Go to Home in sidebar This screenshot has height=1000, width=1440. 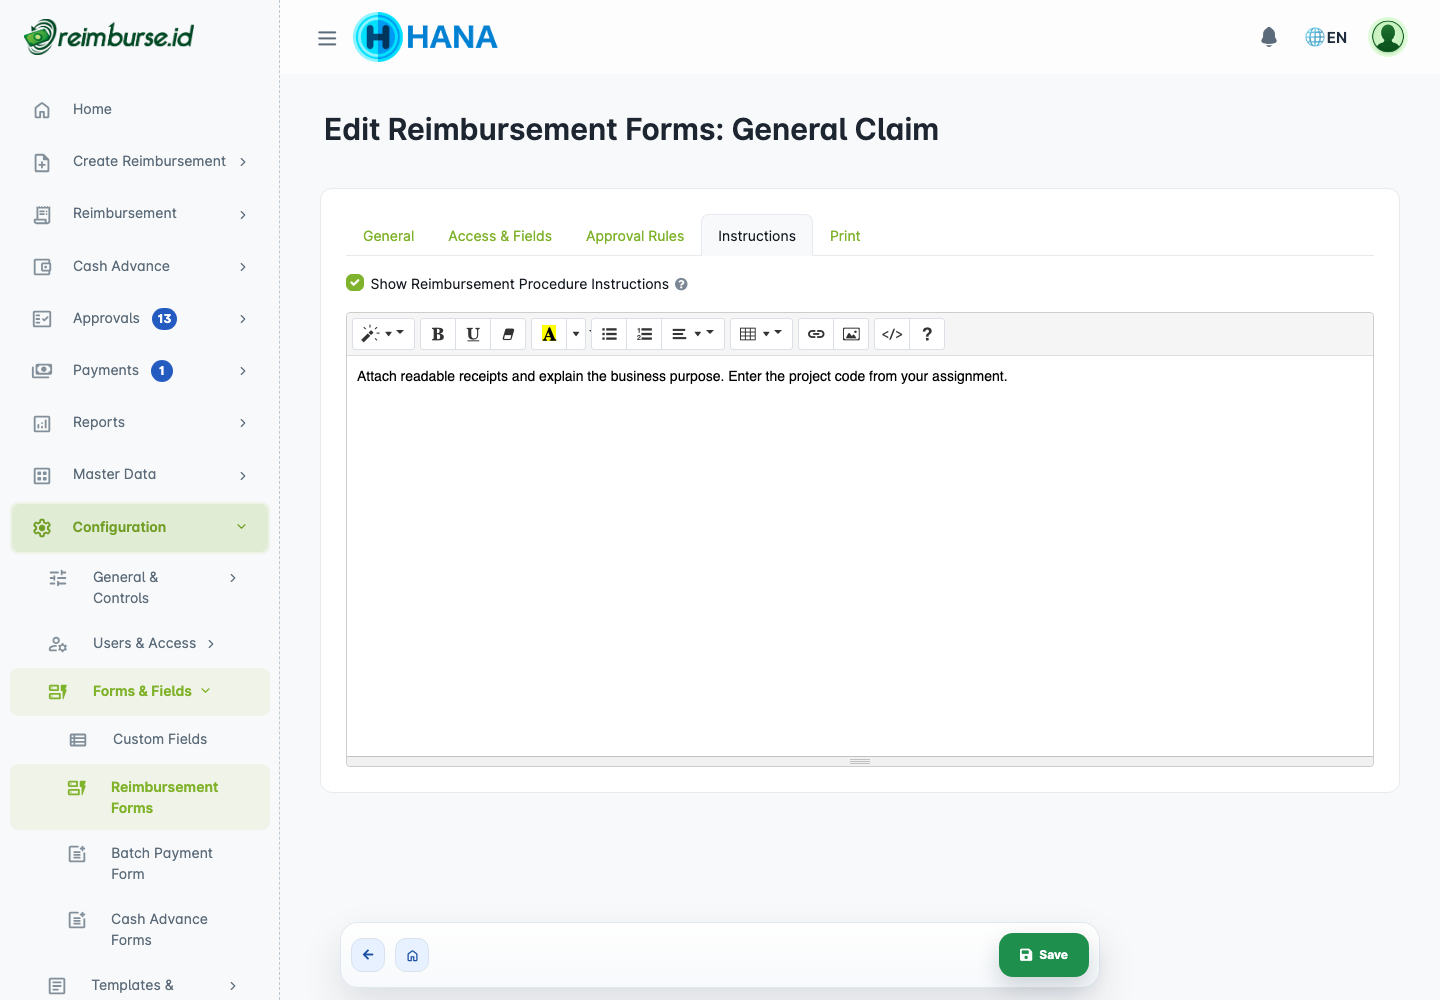[140, 109]
